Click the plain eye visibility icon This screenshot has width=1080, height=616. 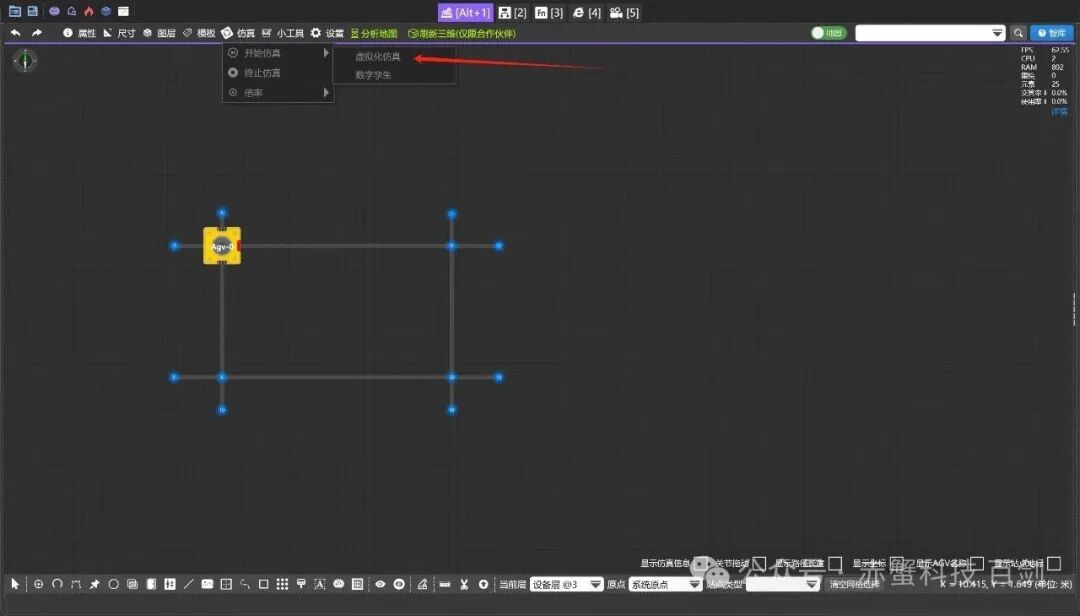pos(380,584)
